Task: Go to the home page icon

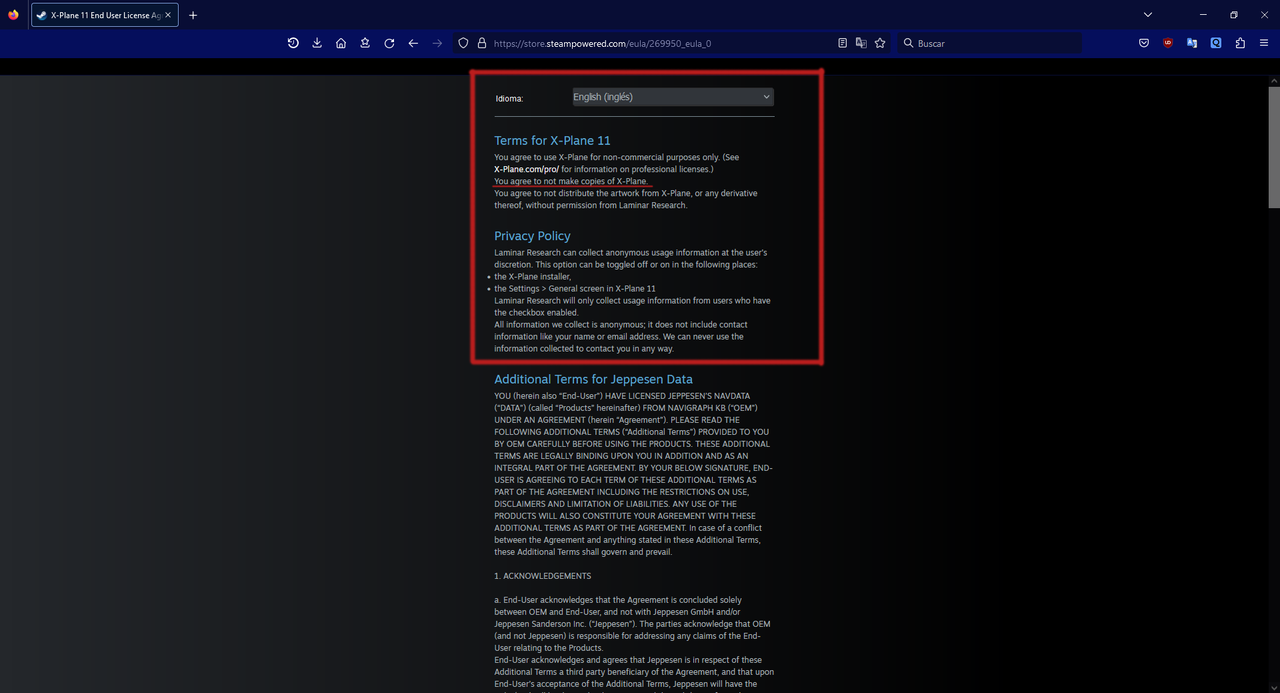Action: [x=341, y=43]
